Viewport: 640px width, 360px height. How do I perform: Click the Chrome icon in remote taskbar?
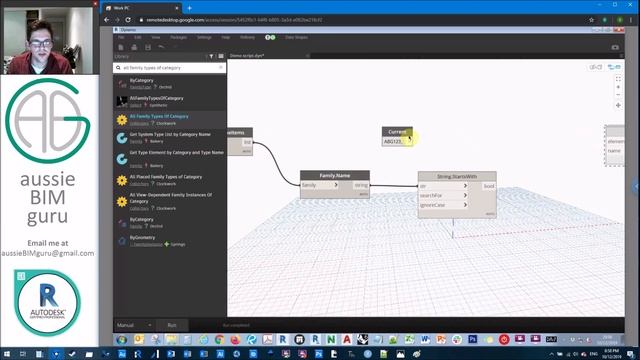pyautogui.click(x=219, y=339)
